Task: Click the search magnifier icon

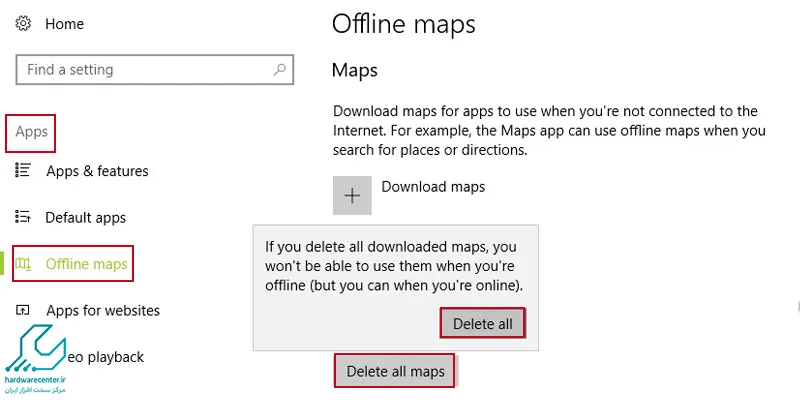Action: pyautogui.click(x=280, y=69)
